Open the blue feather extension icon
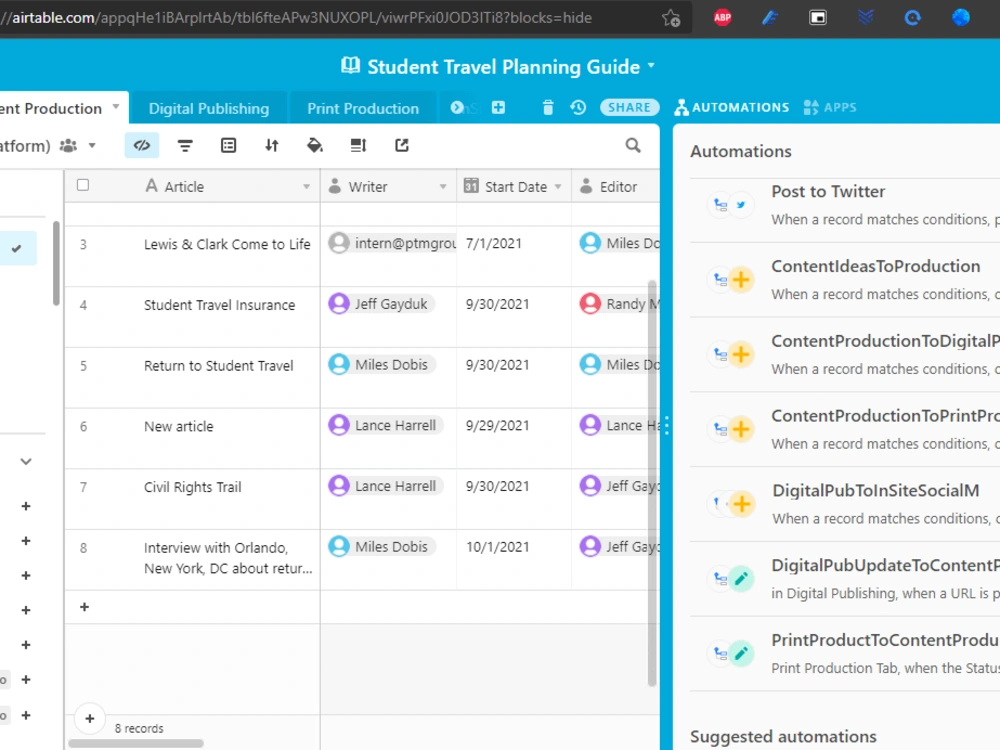1000x750 pixels. point(770,18)
